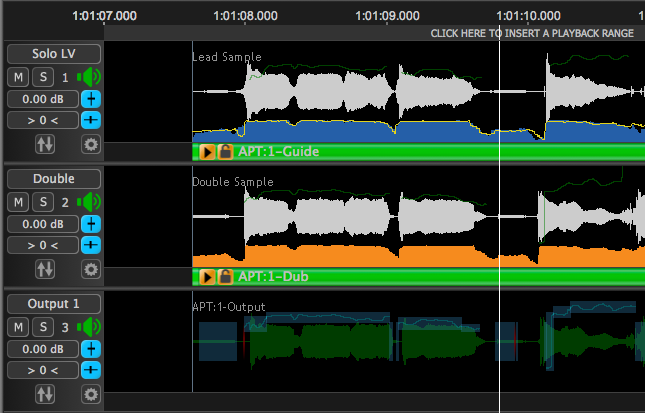Click the Solo LV pan value field
Viewport: 645px width, 413px height.
43,120
